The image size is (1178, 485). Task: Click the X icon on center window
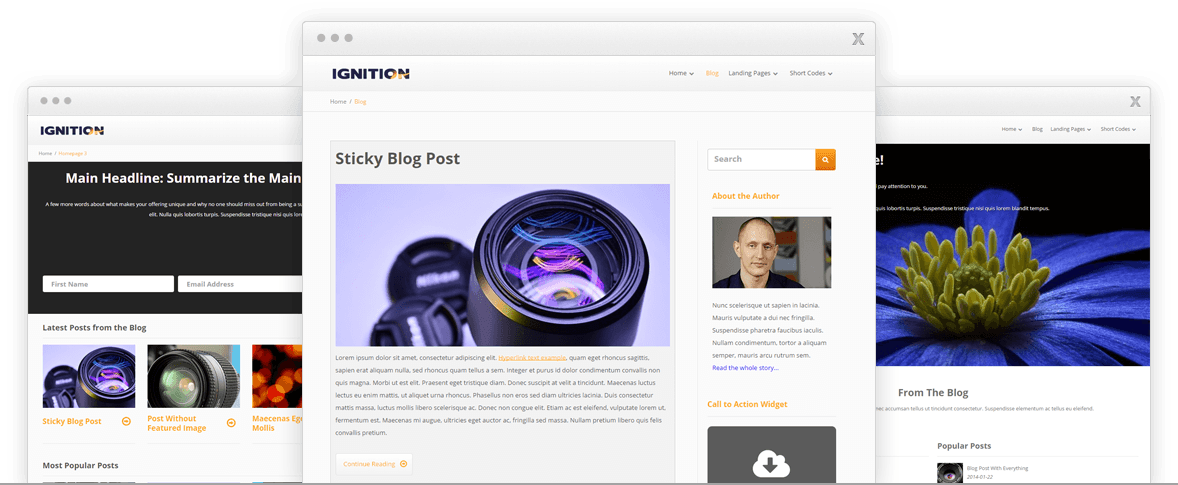tap(858, 39)
